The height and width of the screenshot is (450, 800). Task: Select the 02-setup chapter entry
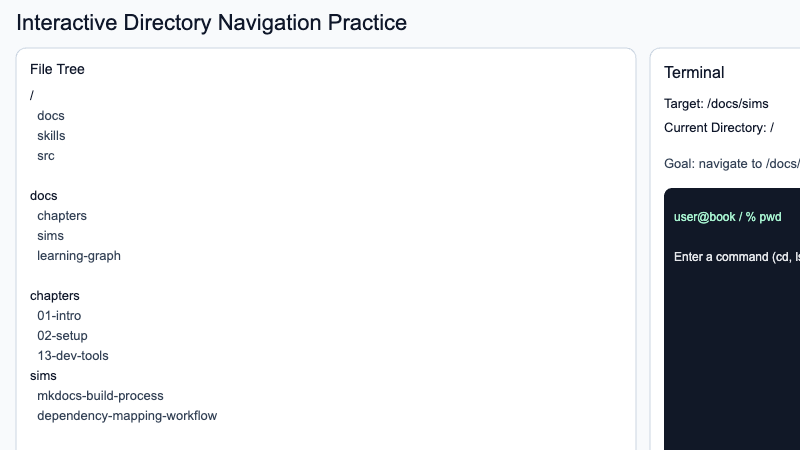[62, 336]
